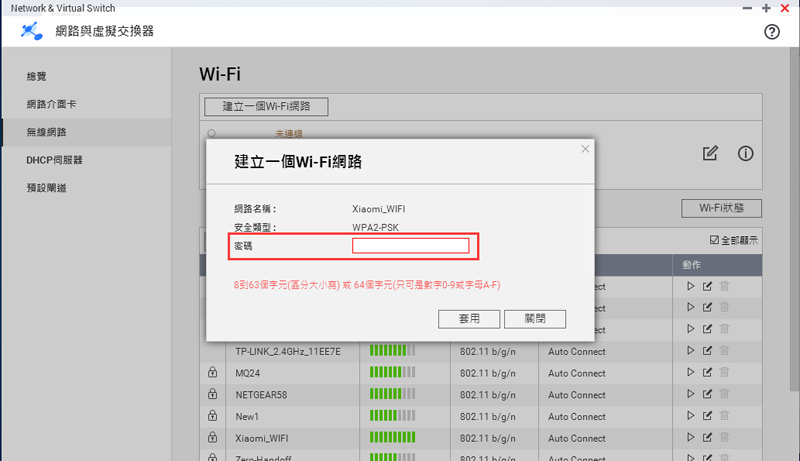Image resolution: width=800 pixels, height=461 pixels.
Task: Click edit icon in NETGEAR58 row
Action: point(707,395)
